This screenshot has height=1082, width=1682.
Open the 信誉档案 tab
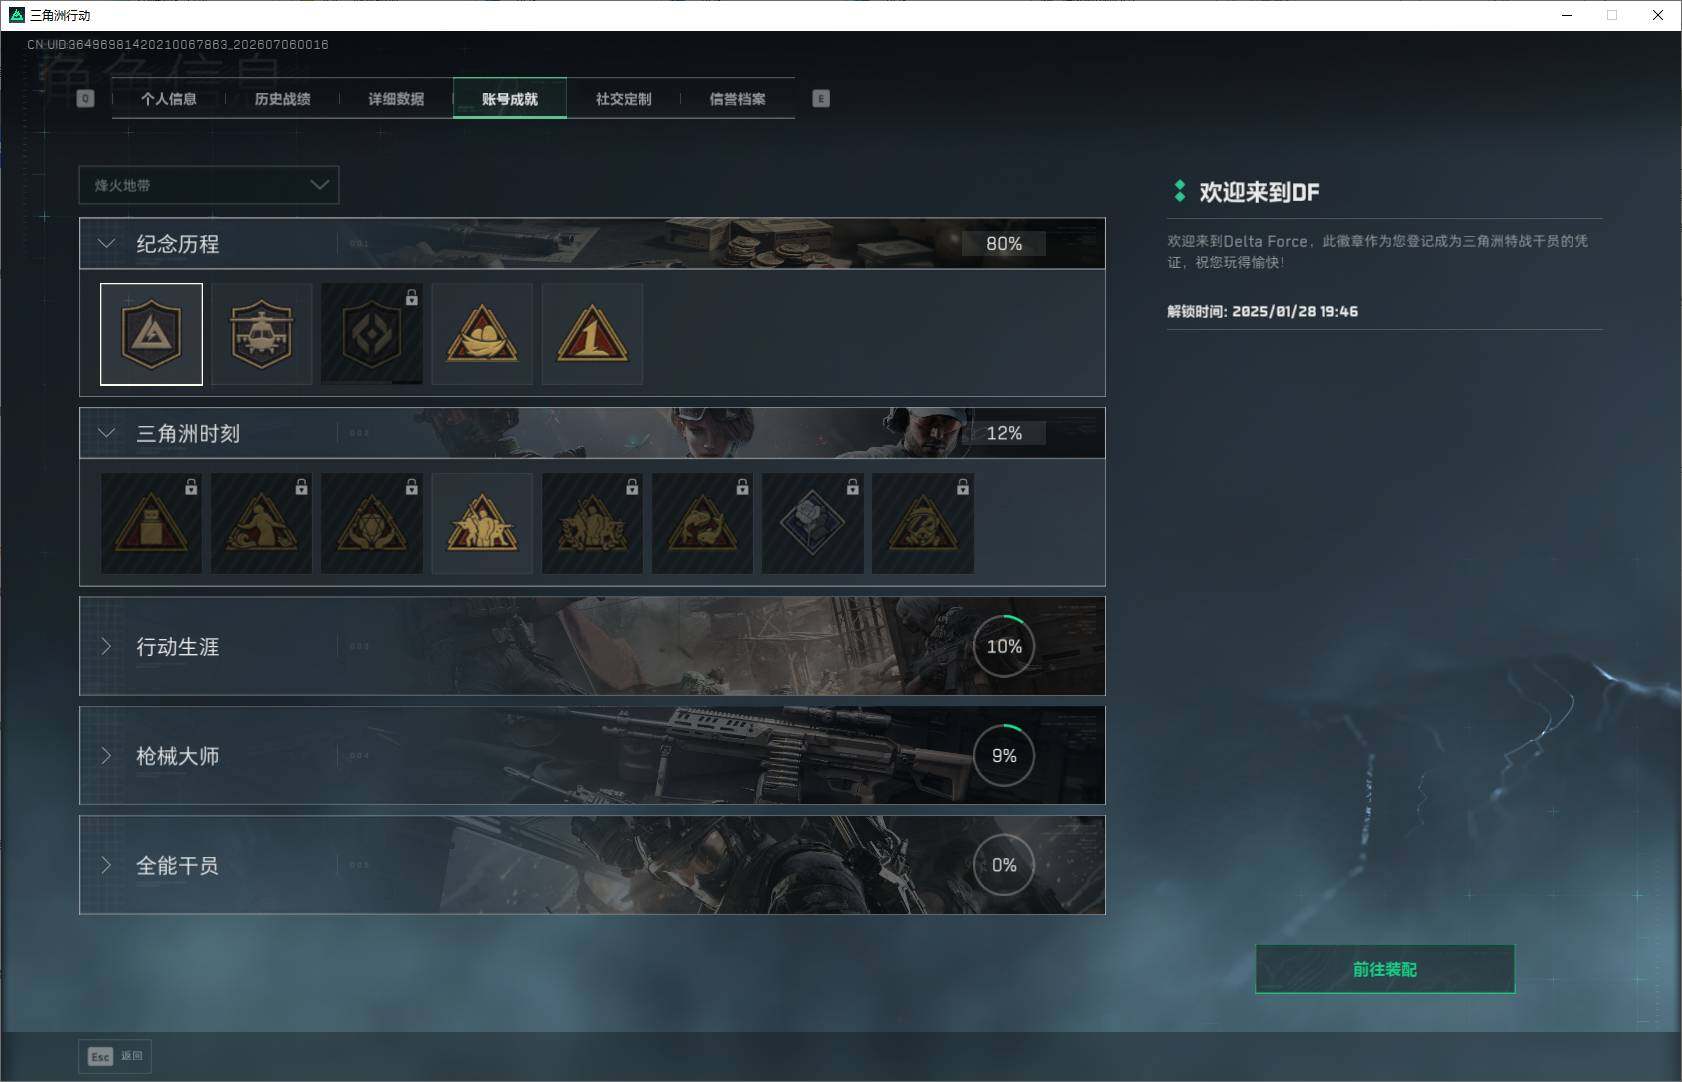[x=738, y=98]
